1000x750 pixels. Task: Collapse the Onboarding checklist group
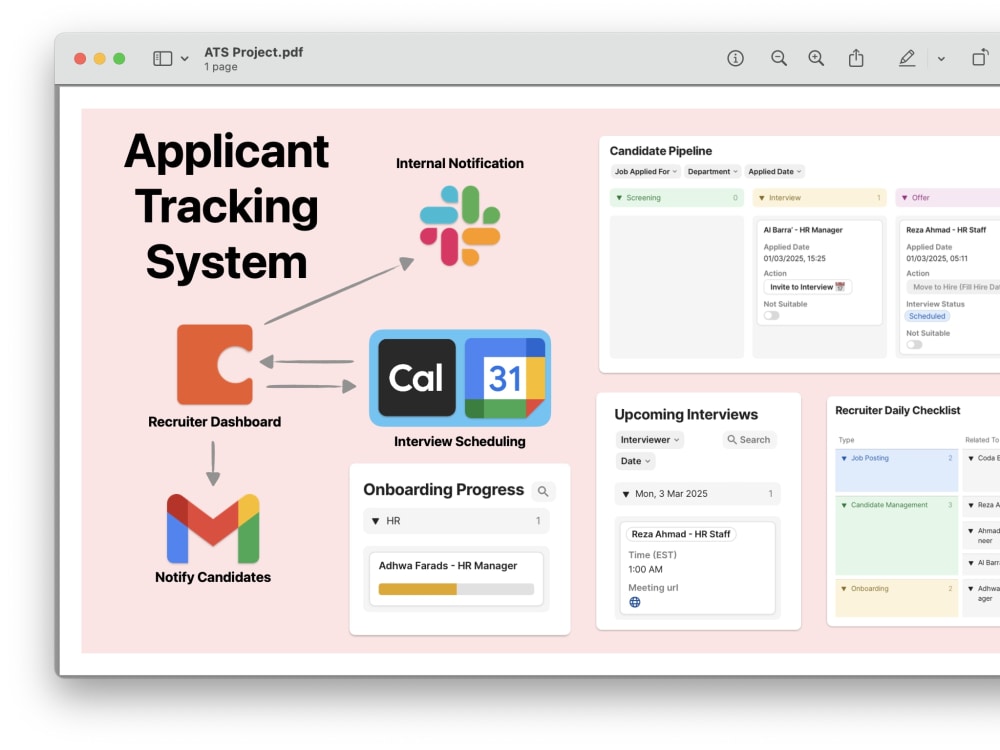pyautogui.click(x=844, y=589)
